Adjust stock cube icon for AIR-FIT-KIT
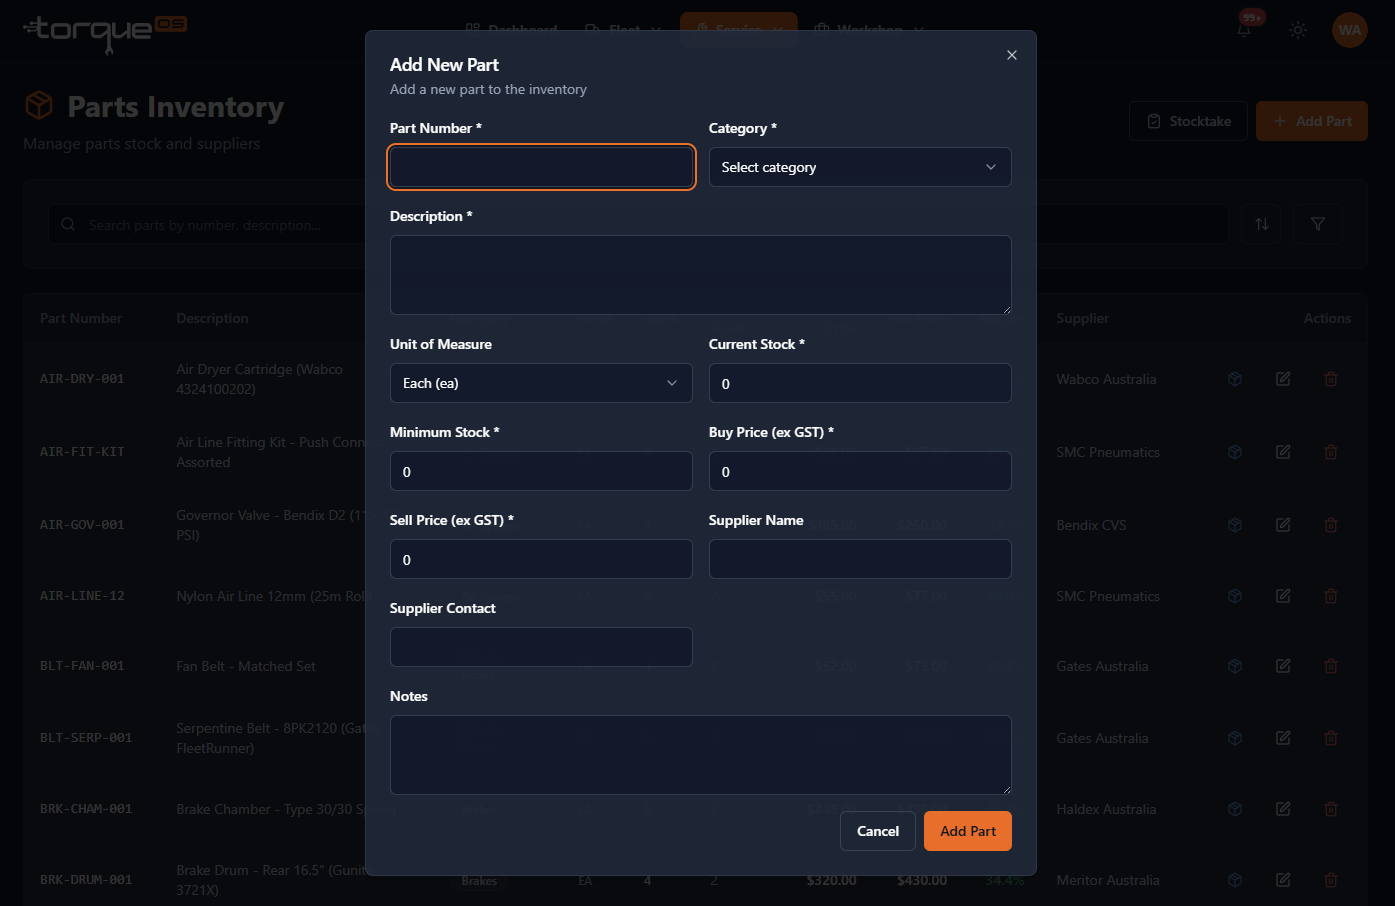The width and height of the screenshot is (1395, 906). pos(1235,452)
